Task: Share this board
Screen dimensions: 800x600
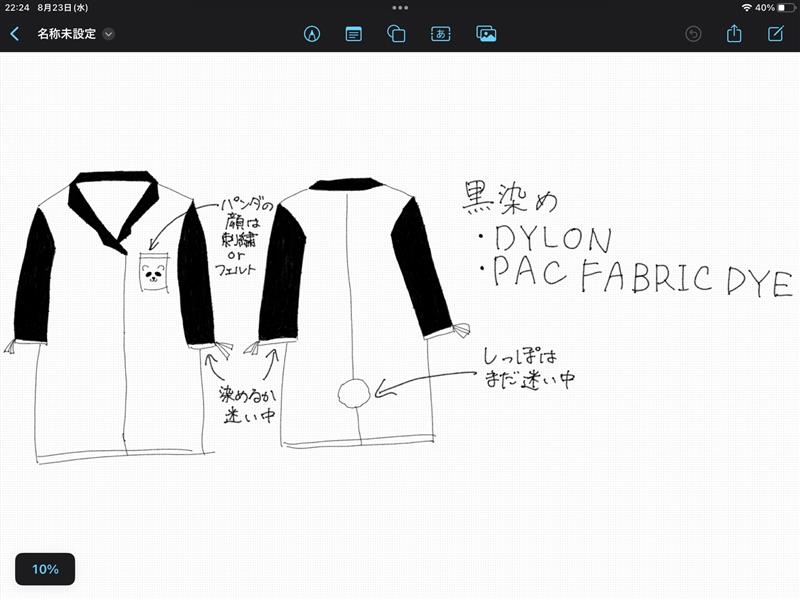Action: coord(734,34)
